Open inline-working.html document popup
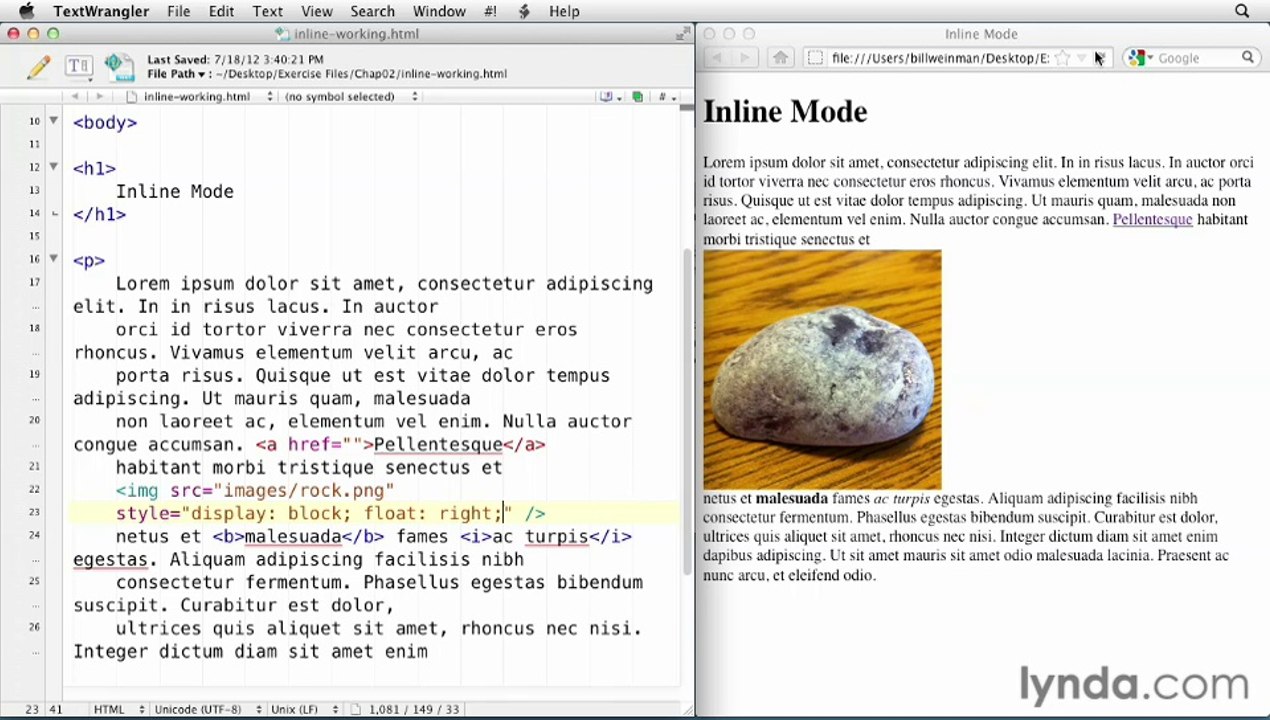Viewport: 1270px width, 720px height. [199, 97]
